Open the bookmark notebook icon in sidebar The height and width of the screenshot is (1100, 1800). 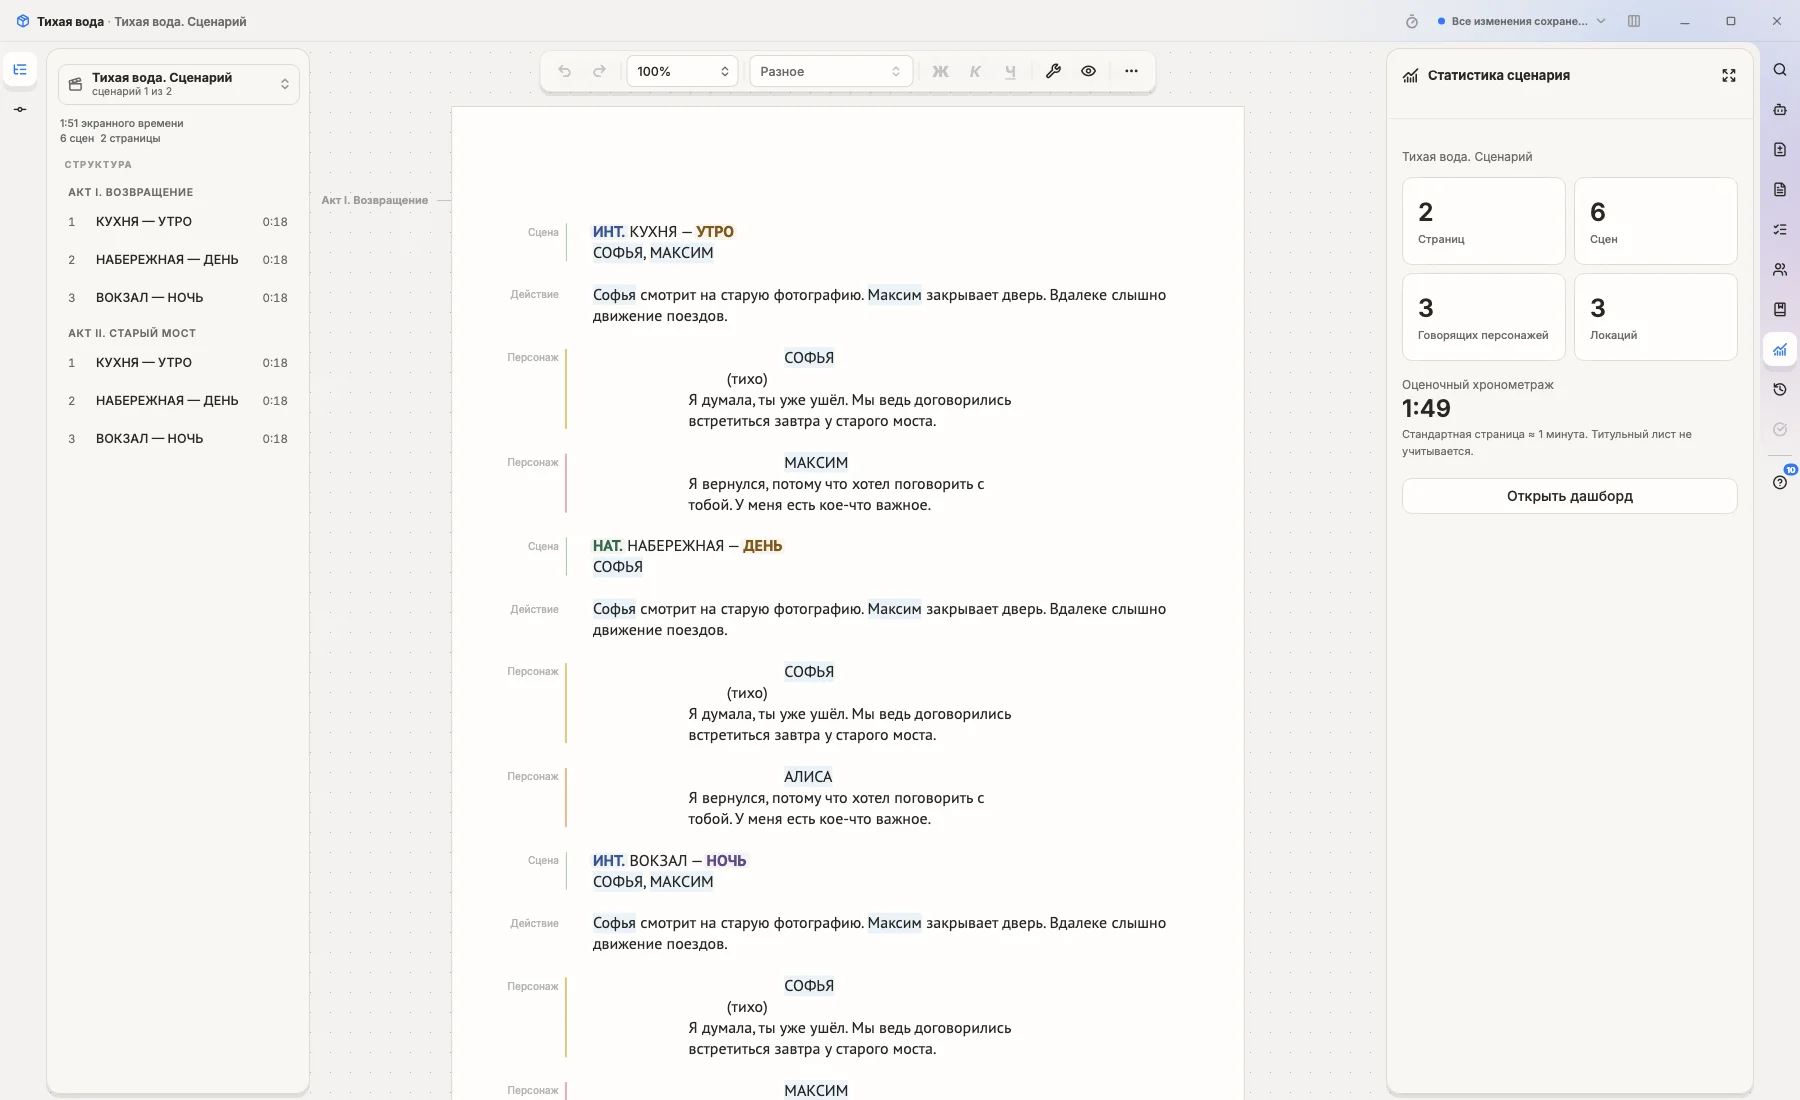tap(1780, 310)
